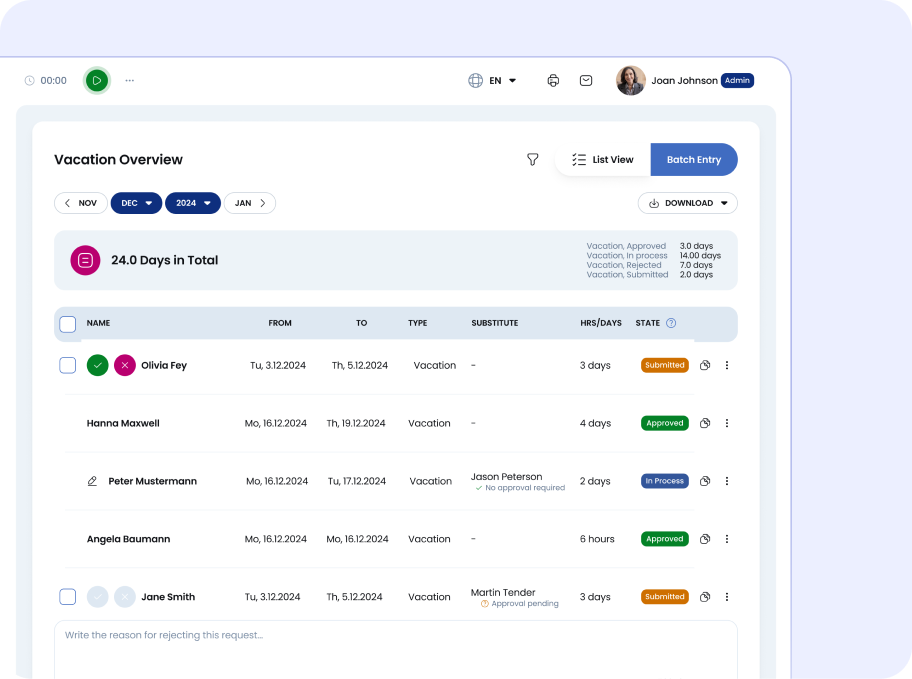Viewport: 912px width, 679px height.
Task: Open the more options menu for Jane Smith
Action: pyautogui.click(x=726, y=597)
